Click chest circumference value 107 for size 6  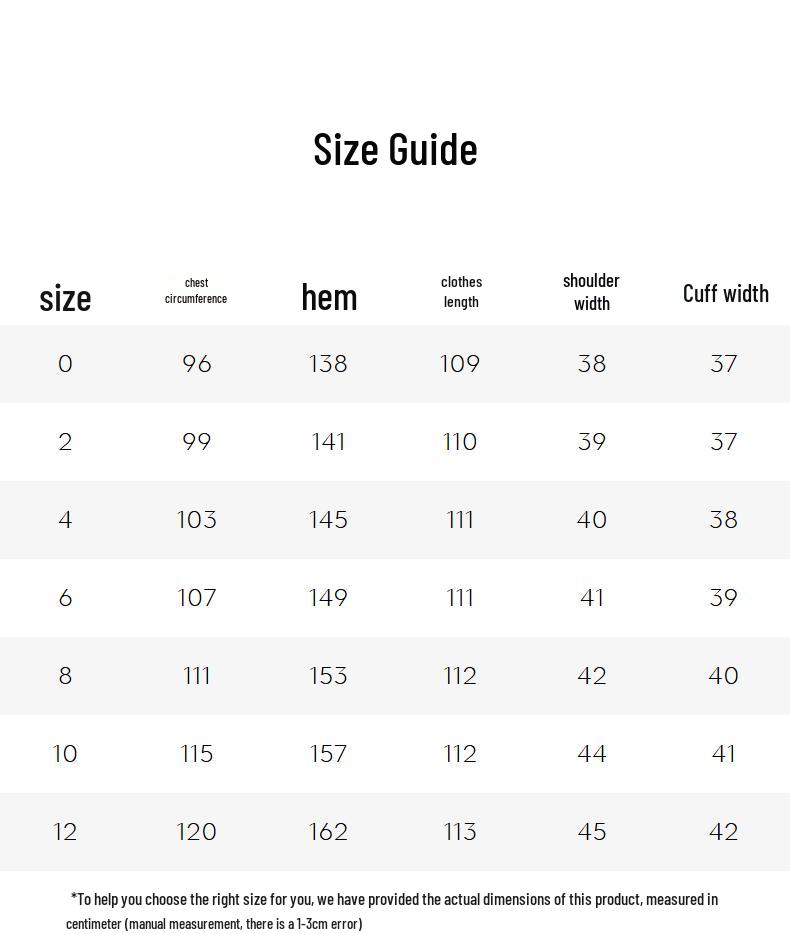click(x=197, y=598)
